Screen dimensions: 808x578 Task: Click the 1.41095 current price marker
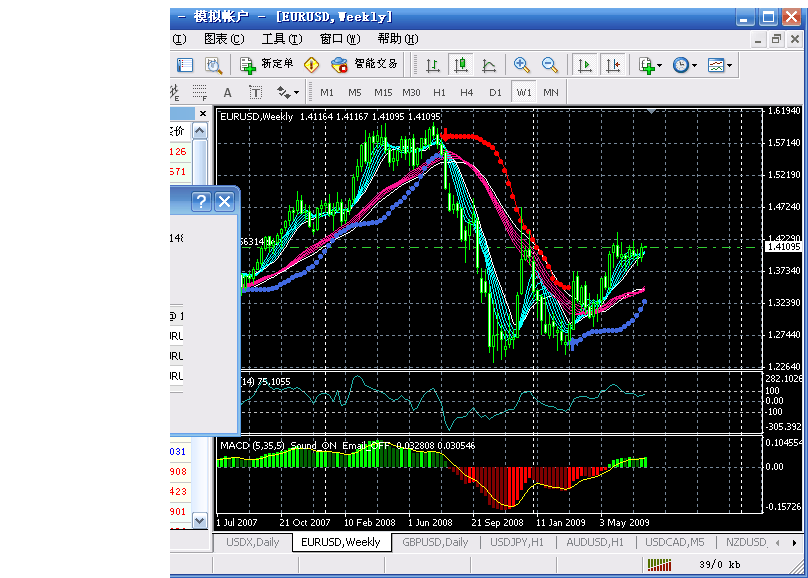pyautogui.click(x=783, y=246)
